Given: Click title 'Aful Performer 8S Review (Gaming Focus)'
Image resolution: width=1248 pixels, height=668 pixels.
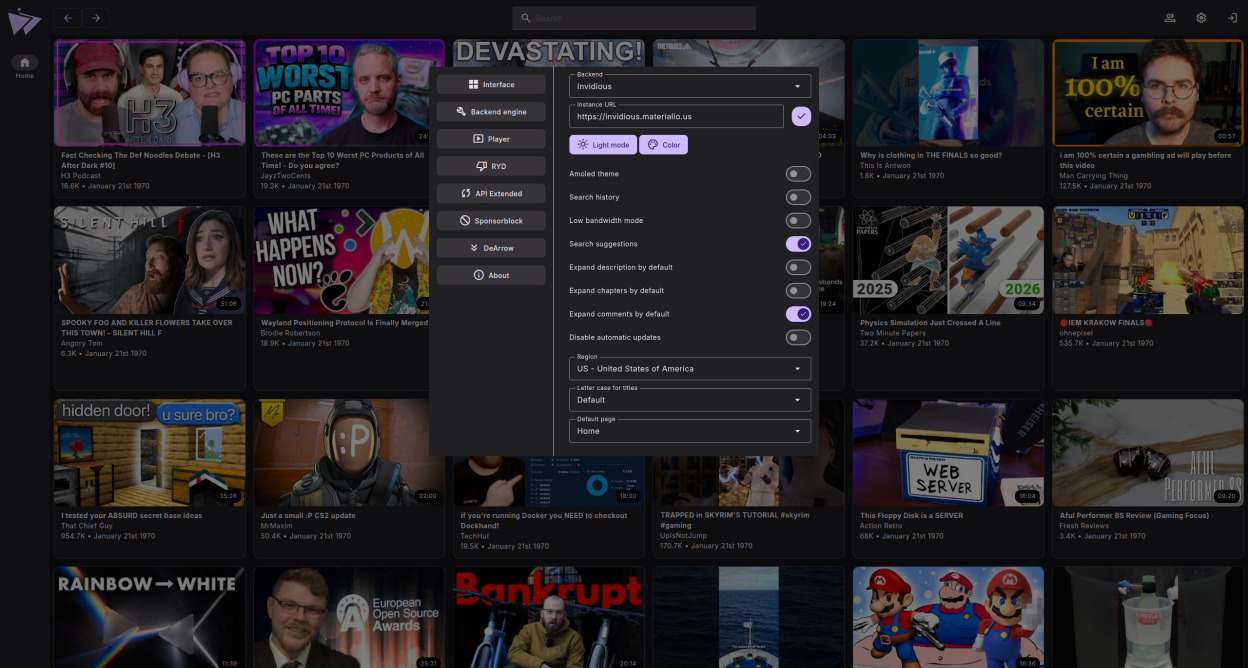Looking at the screenshot, I should tap(1133, 516).
